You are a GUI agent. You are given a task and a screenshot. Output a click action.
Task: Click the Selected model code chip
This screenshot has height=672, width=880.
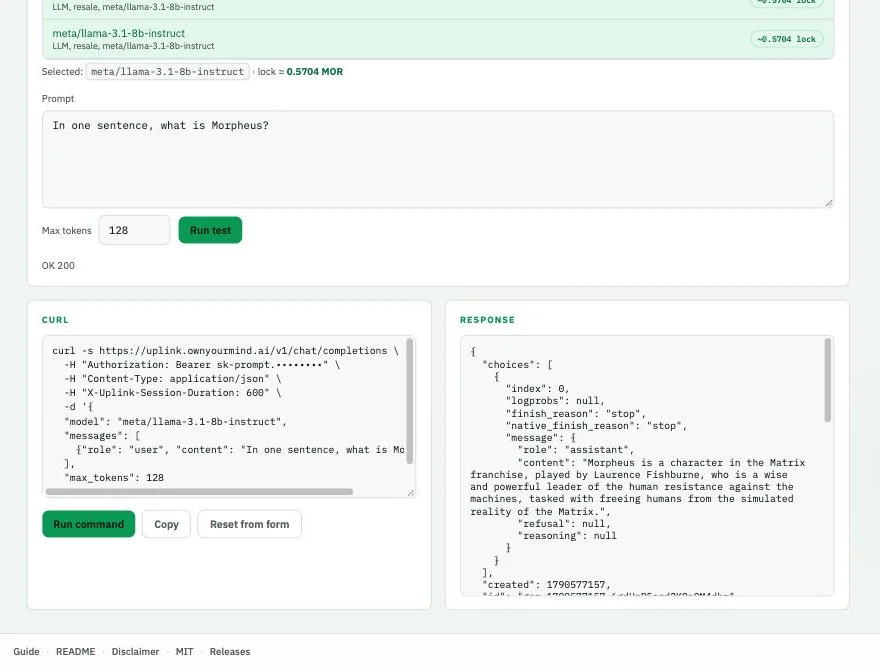coord(167,72)
